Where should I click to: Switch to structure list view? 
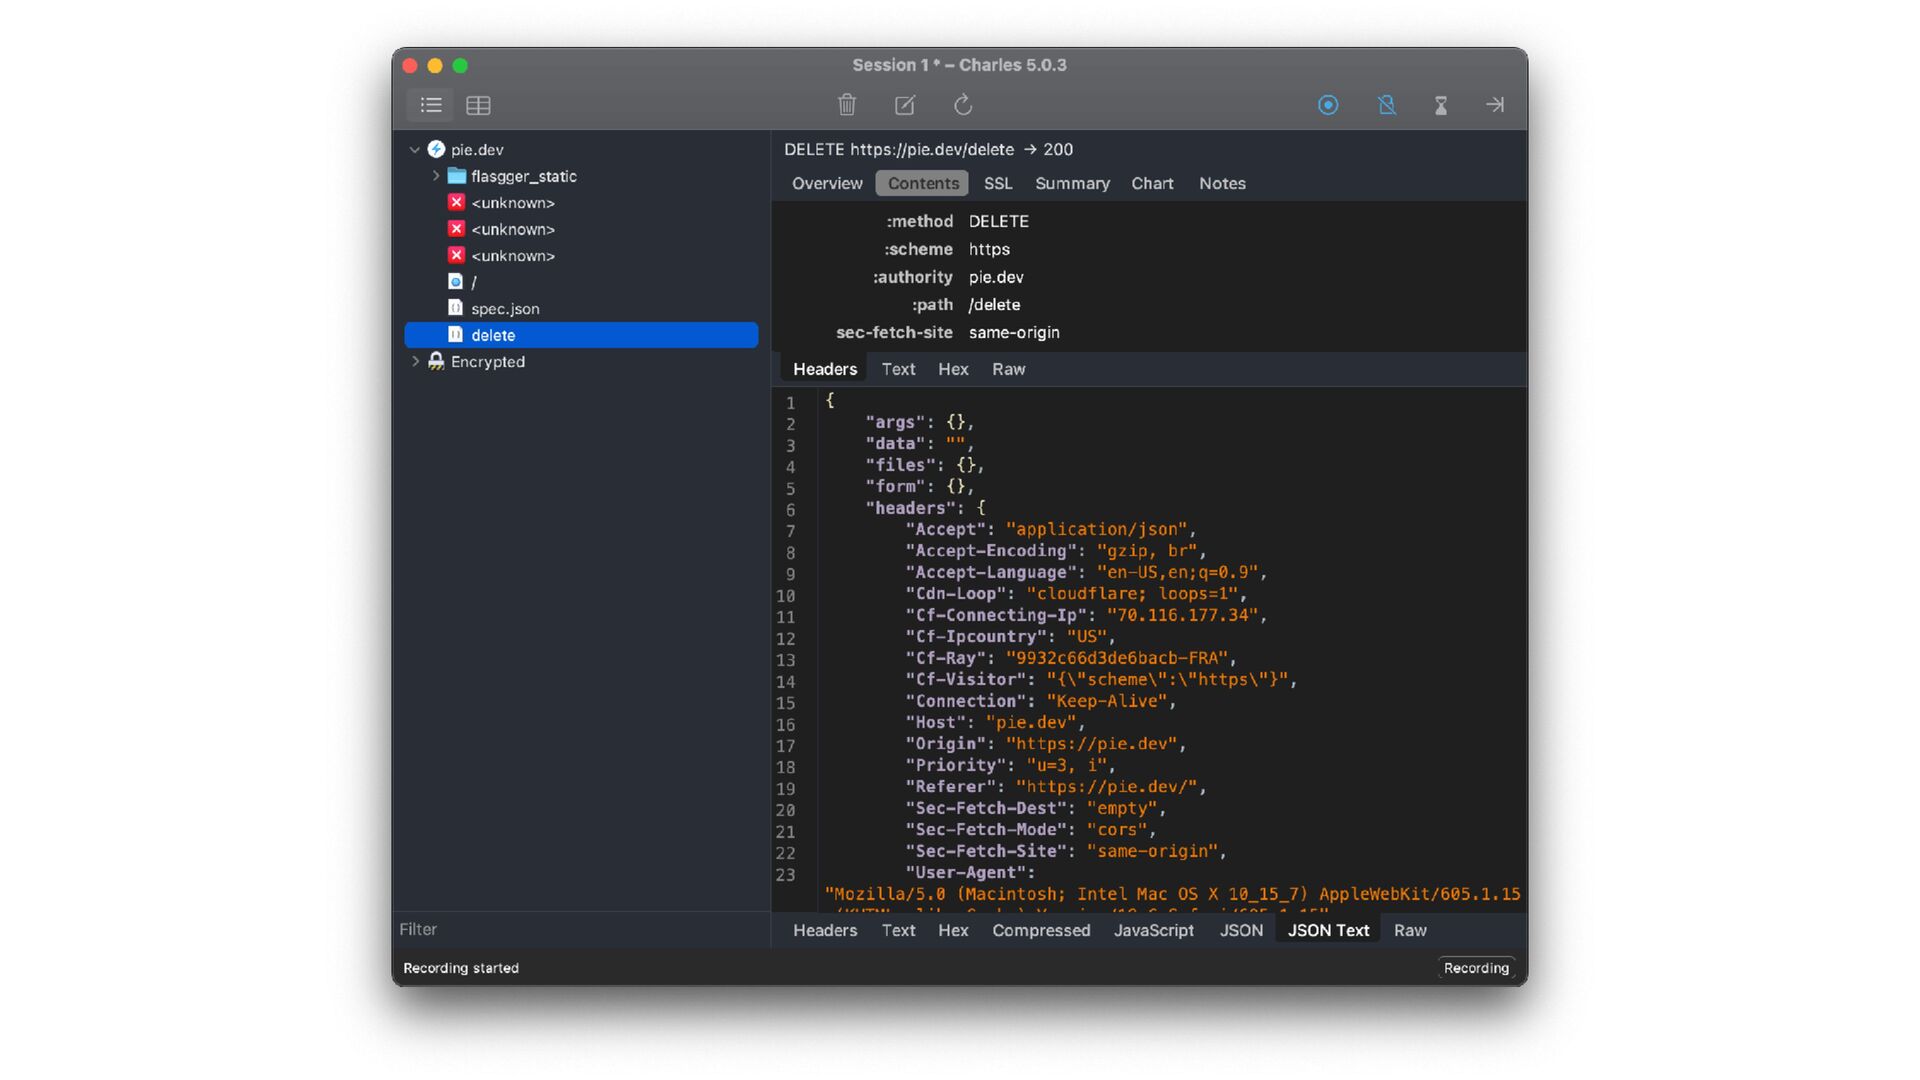pyautogui.click(x=431, y=105)
